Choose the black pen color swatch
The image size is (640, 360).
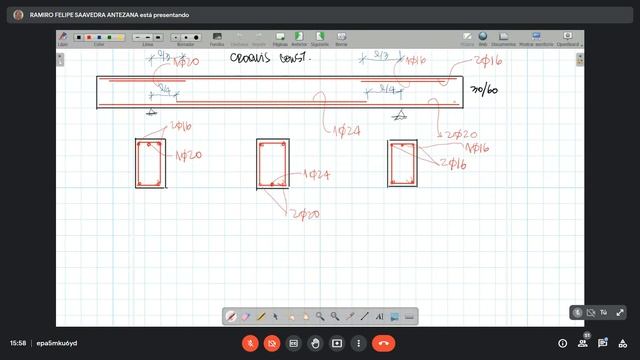tap(79, 38)
